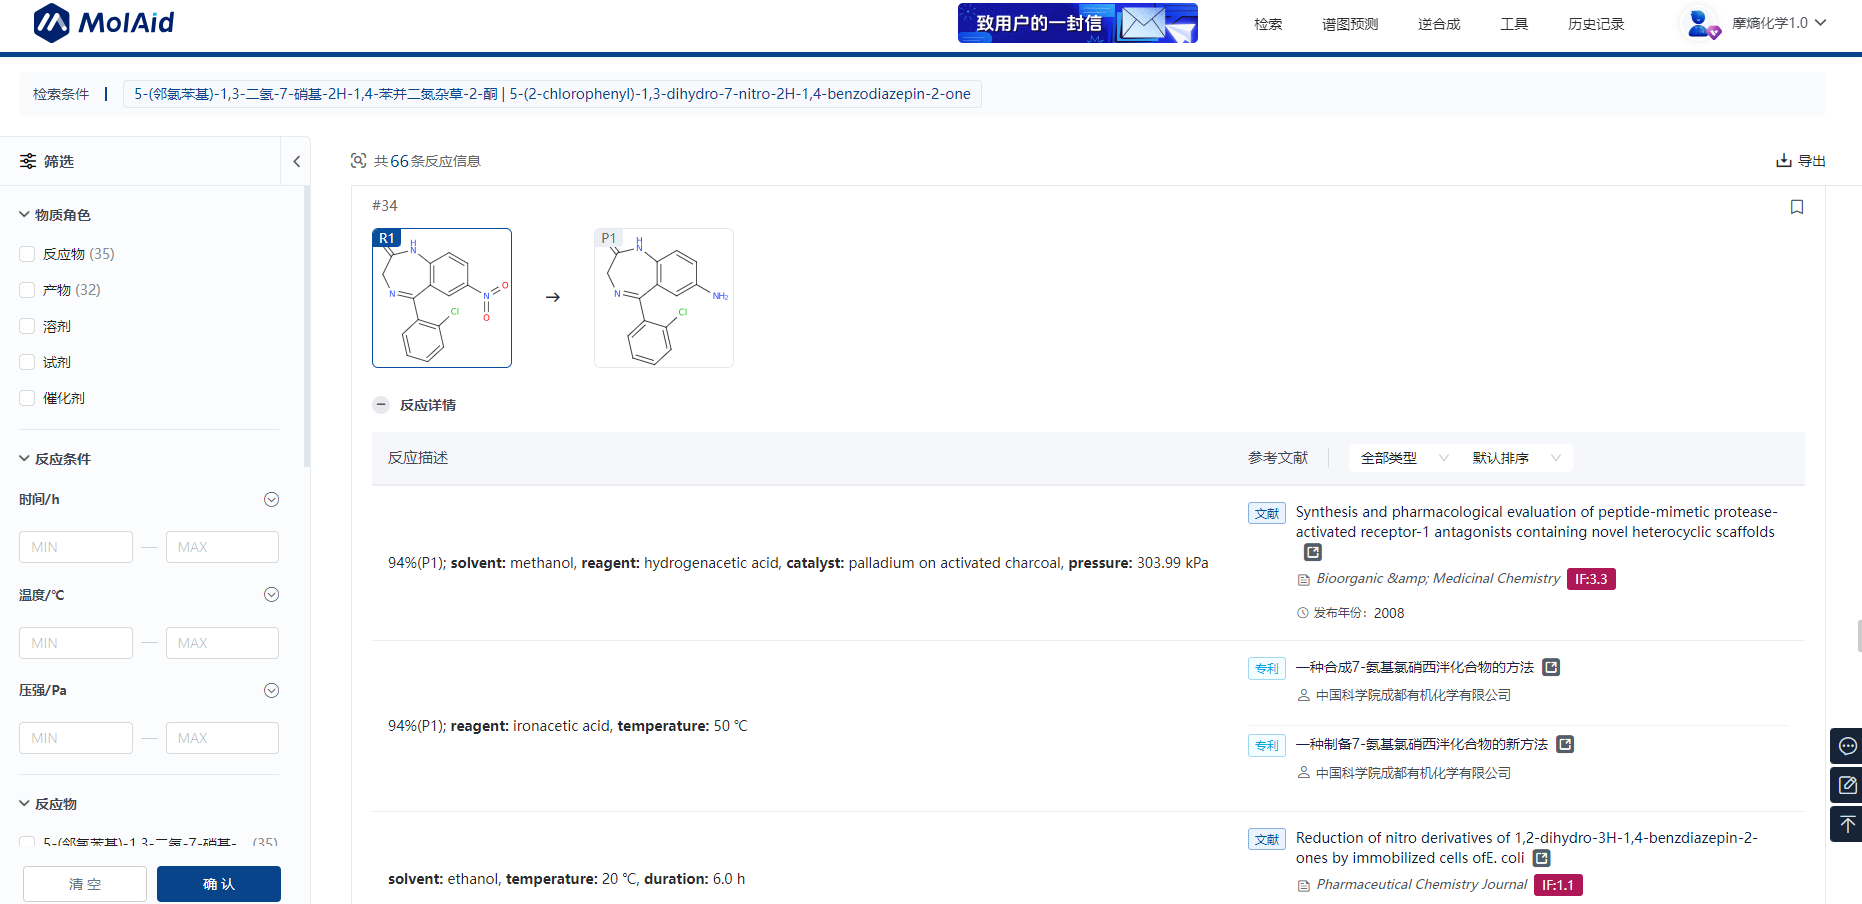Click the 确认 confirm button
1862x904 pixels.
[x=218, y=884]
